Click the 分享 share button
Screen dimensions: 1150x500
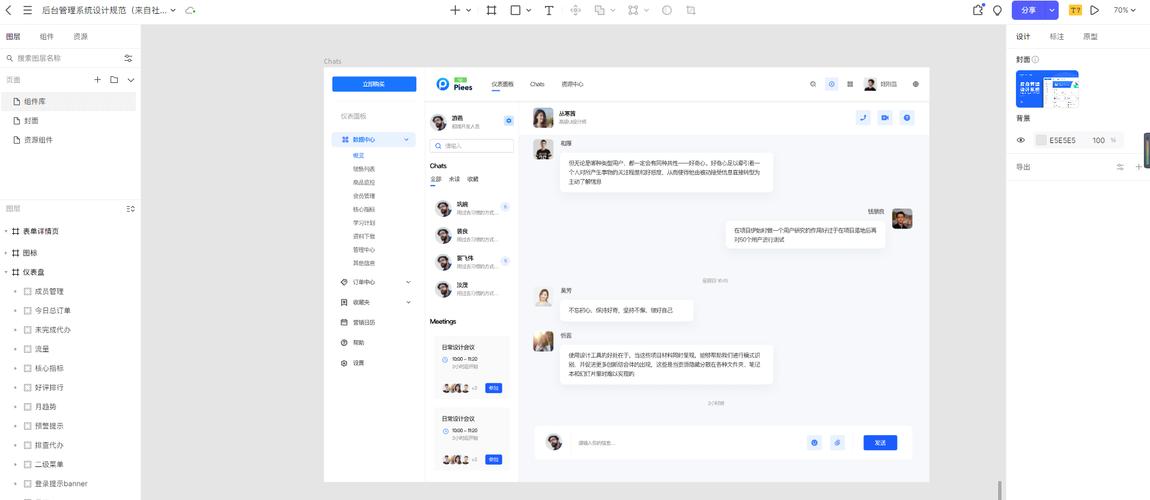[1028, 10]
